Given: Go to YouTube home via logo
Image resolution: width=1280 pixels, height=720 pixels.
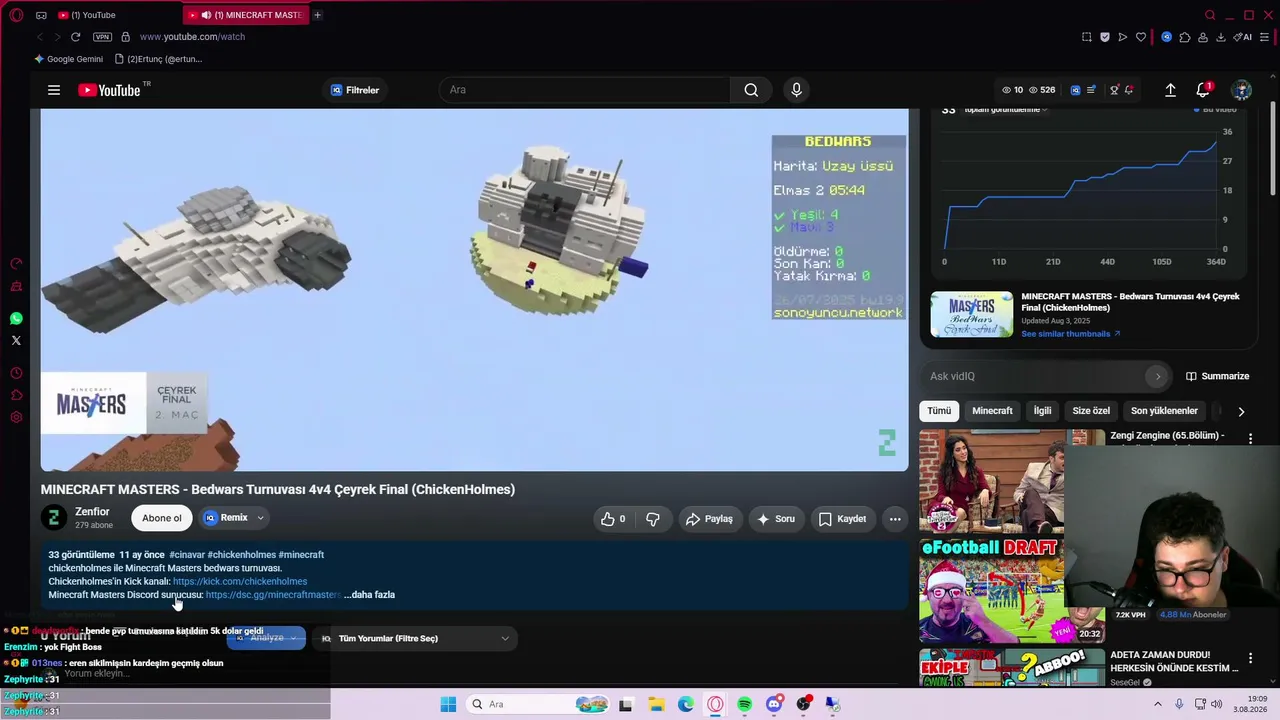Looking at the screenshot, I should point(109,90).
